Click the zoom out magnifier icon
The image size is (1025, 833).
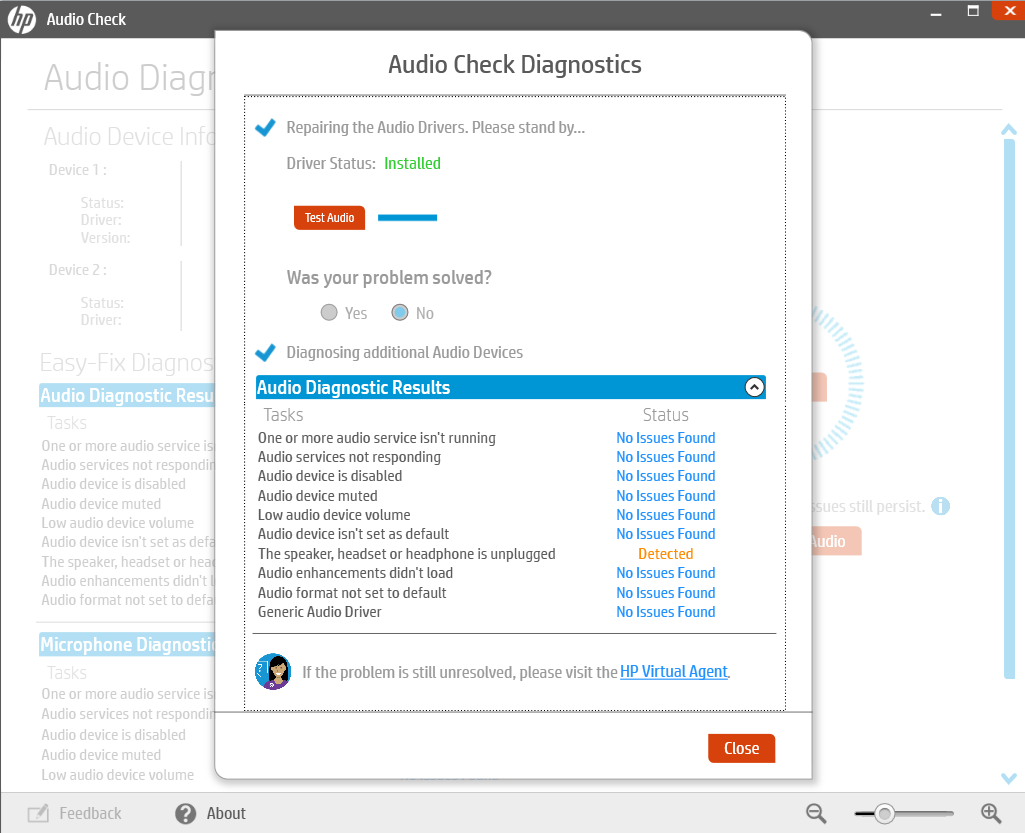[816, 813]
